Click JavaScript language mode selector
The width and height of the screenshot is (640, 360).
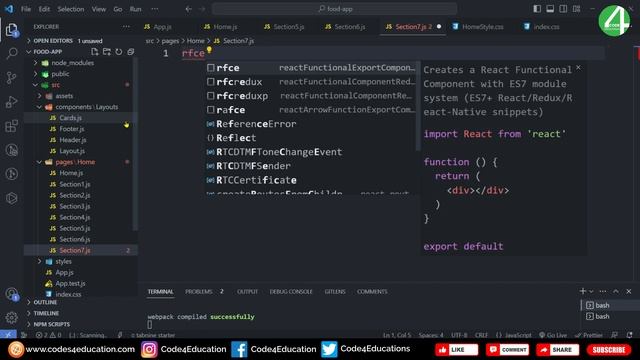click(x=513, y=335)
